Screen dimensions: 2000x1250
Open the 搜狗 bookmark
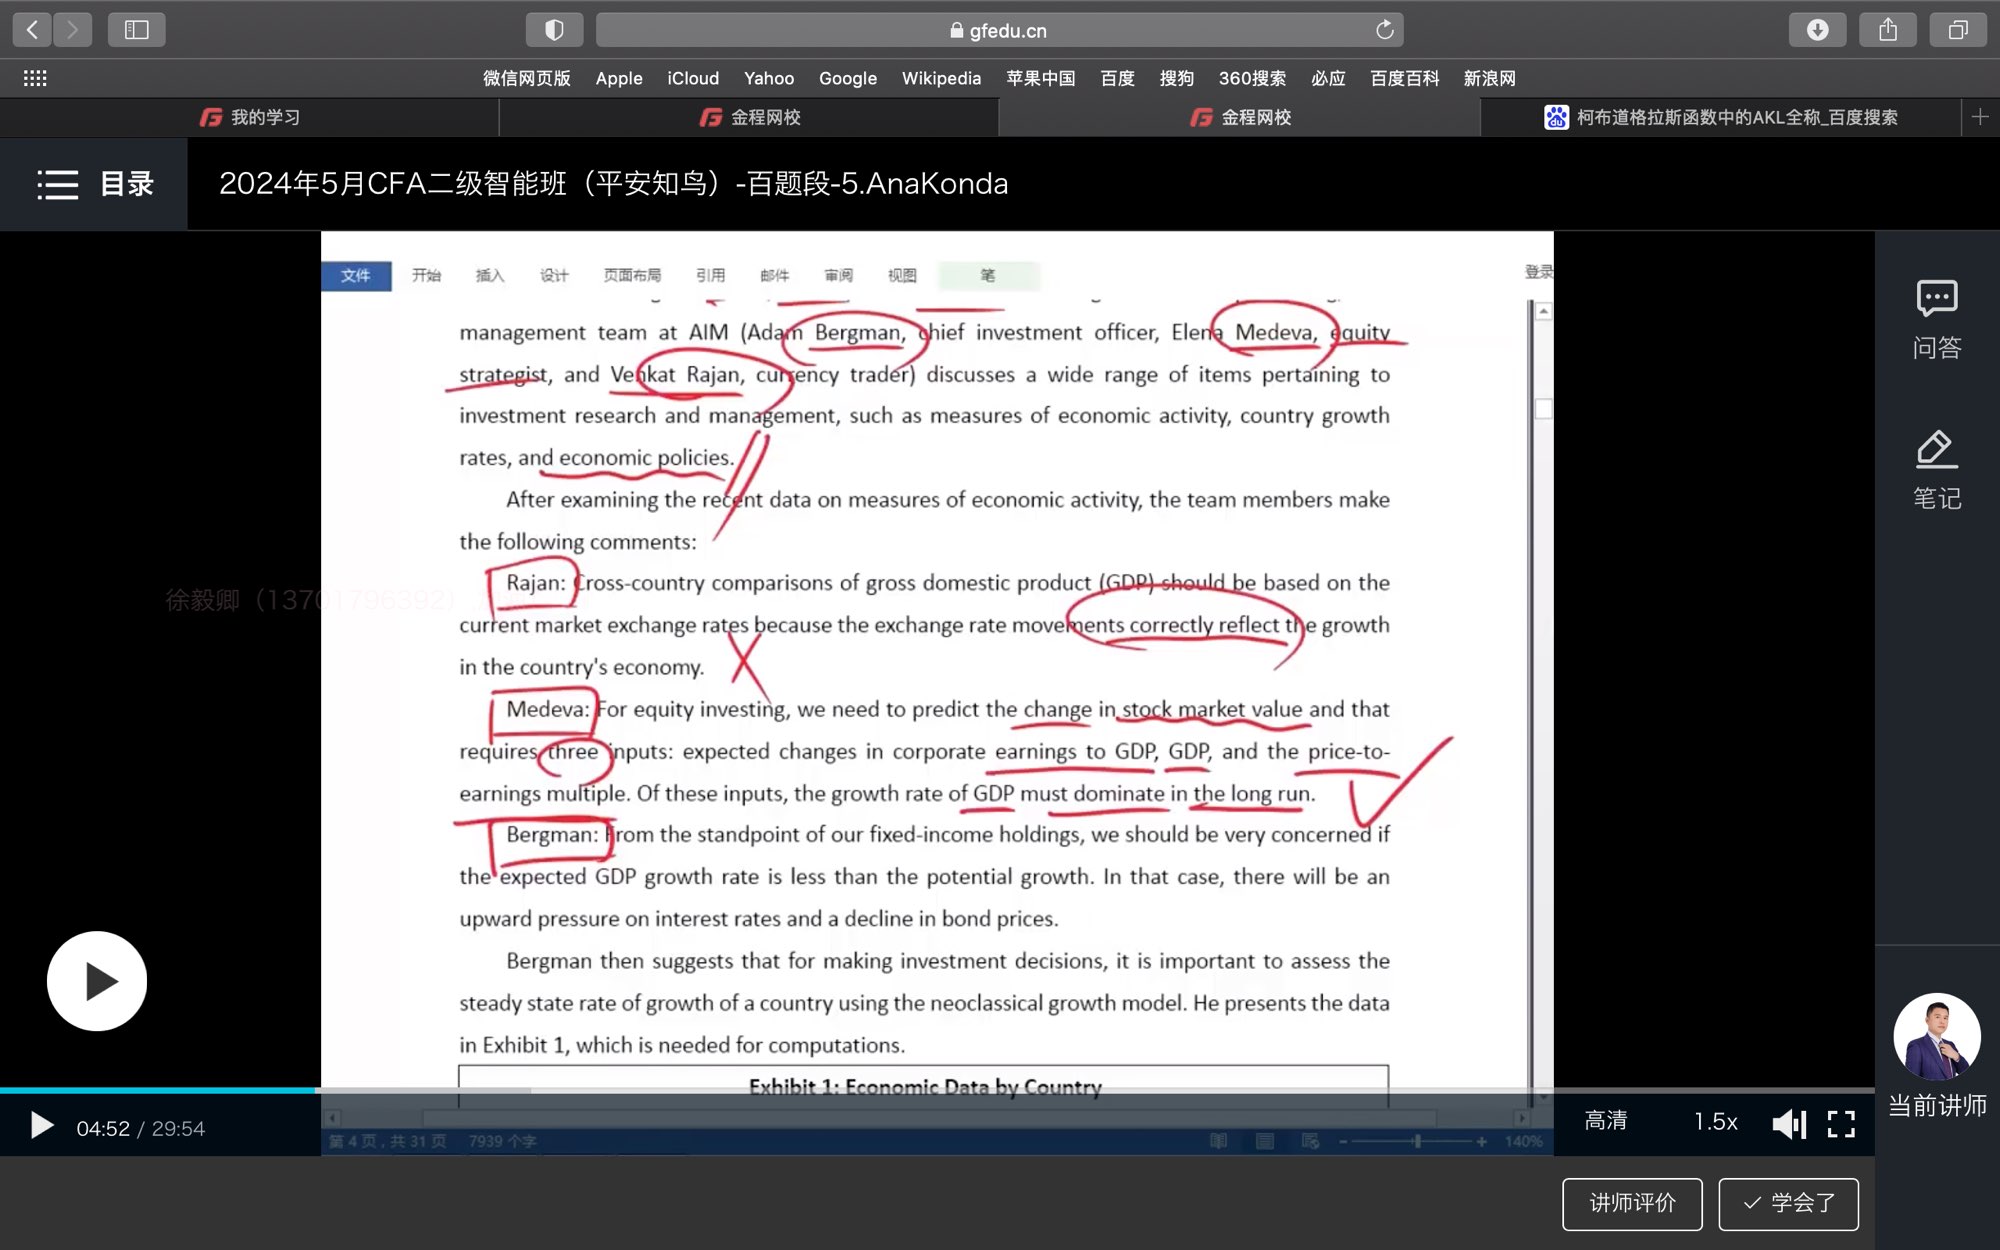[x=1177, y=78]
